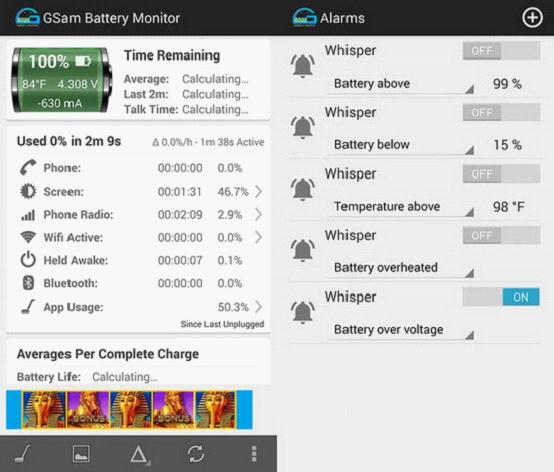Image resolution: width=554 pixels, height=472 pixels.
Task: Enable the Battery above alarm switch
Action: [501, 51]
